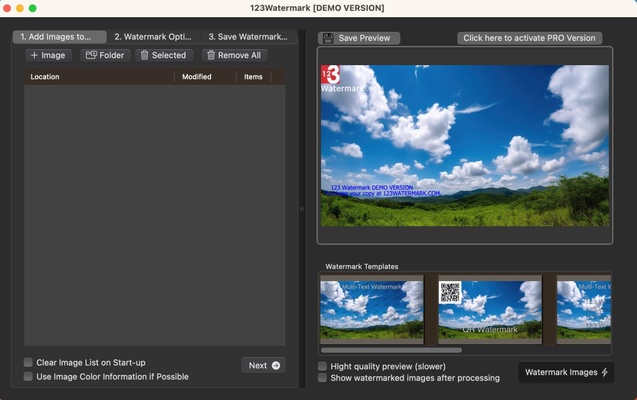Toggle Show watermarked images after processing
This screenshot has height=400, width=637.
click(322, 378)
